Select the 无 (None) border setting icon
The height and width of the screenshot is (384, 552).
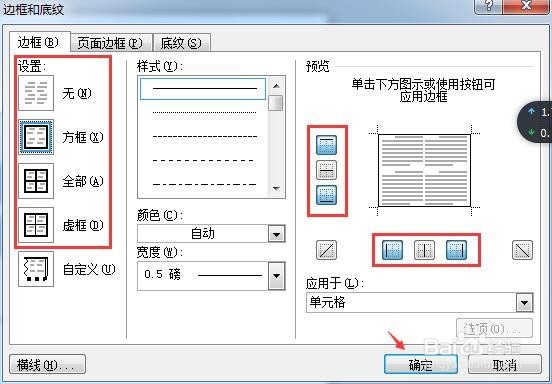(x=36, y=93)
